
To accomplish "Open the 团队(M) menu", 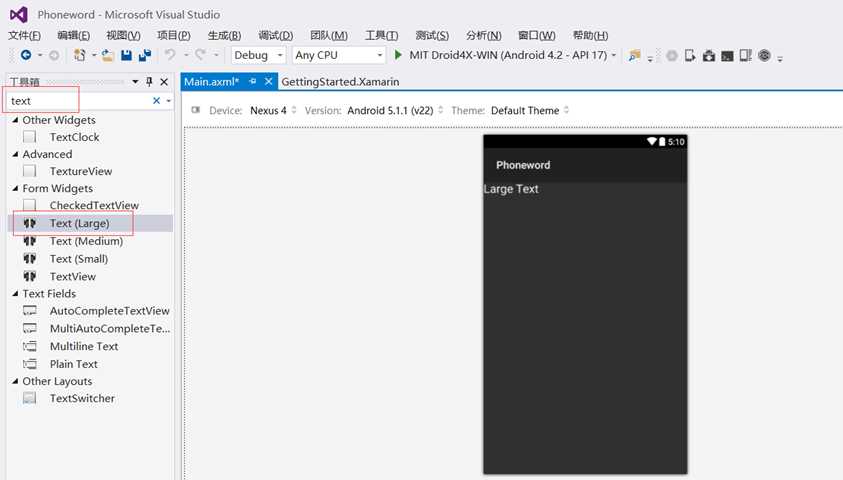I will point(328,35).
